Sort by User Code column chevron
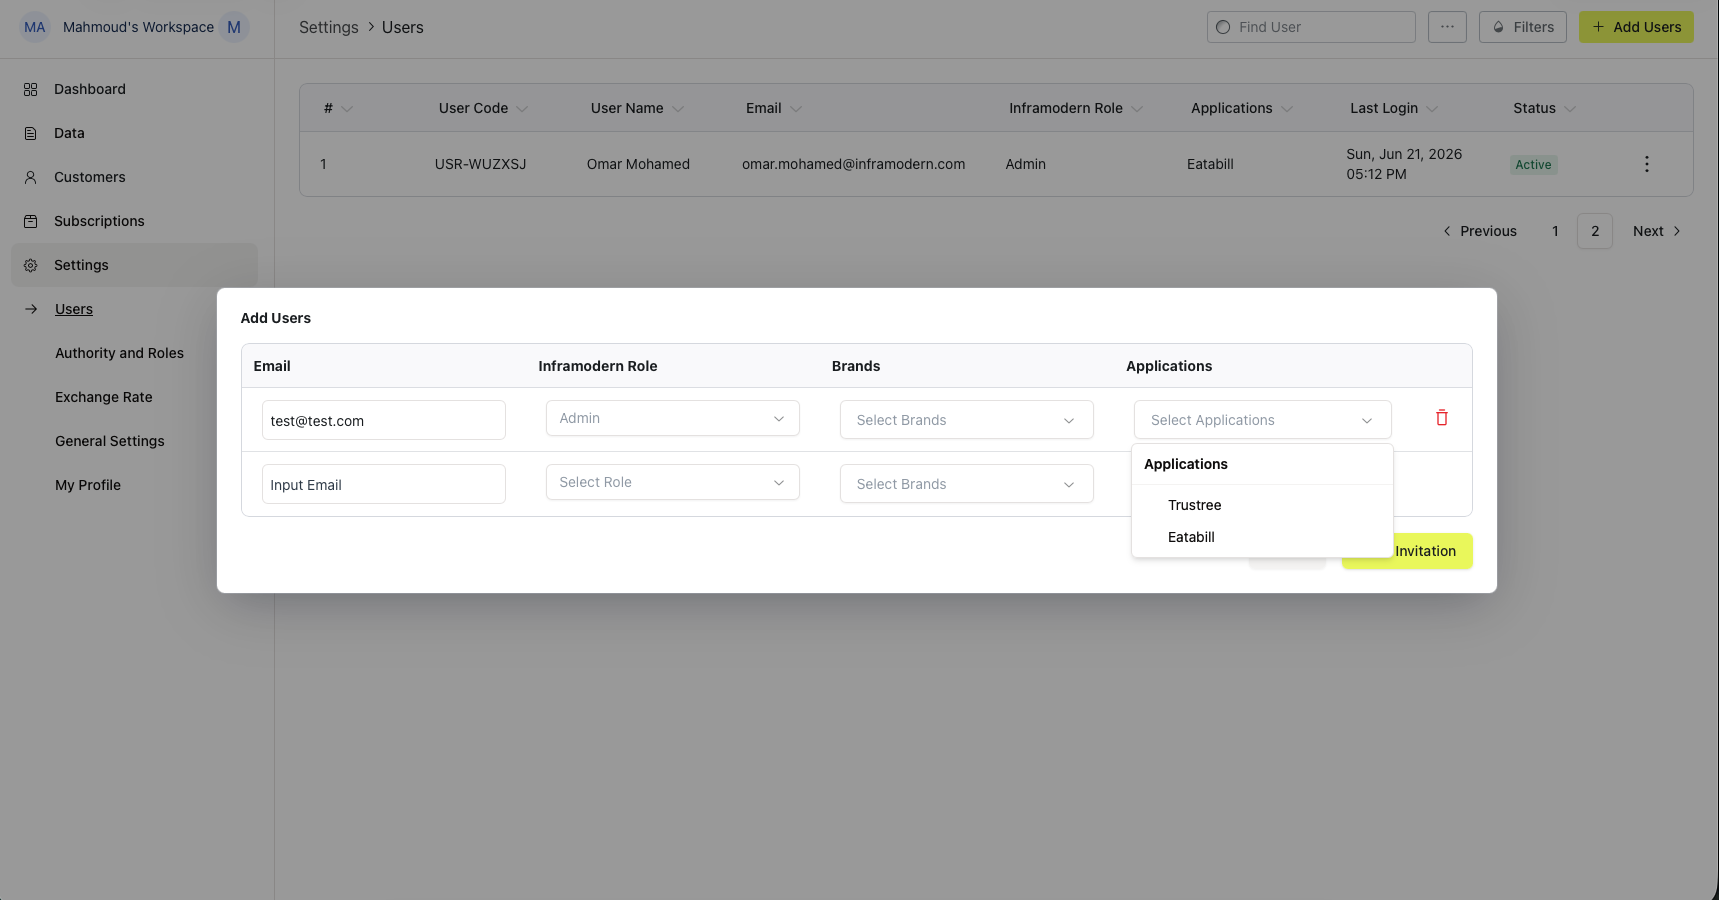Screen dimensions: 1719x900 click(522, 109)
